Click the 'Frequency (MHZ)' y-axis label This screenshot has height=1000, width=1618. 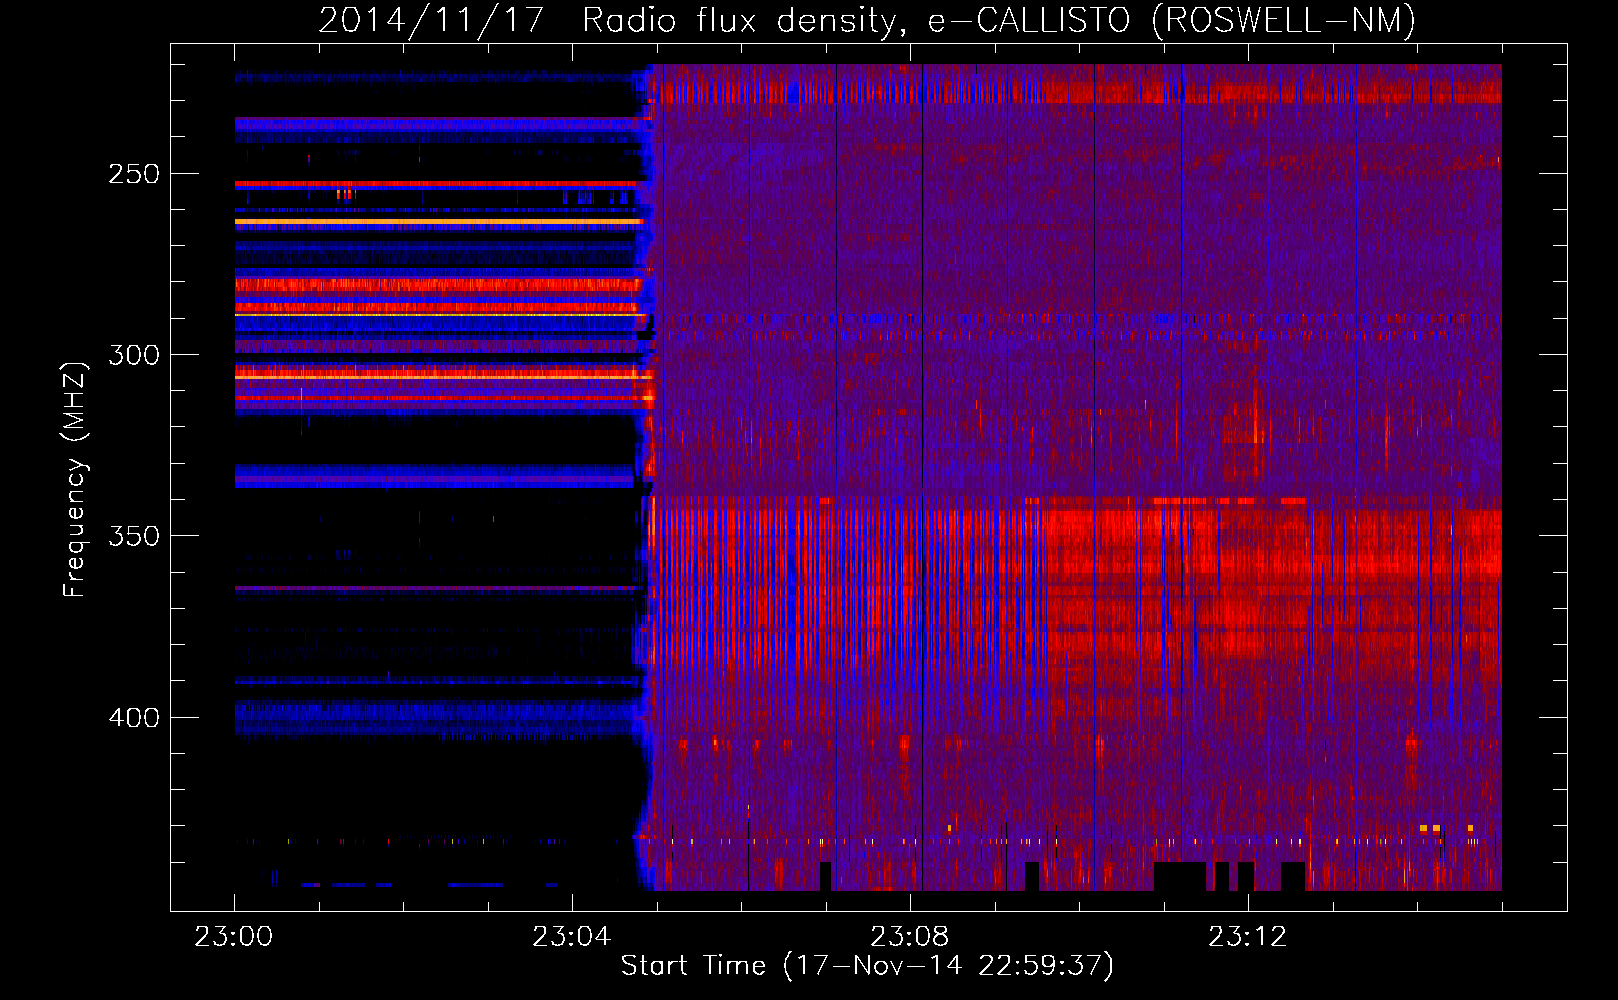click(75, 480)
